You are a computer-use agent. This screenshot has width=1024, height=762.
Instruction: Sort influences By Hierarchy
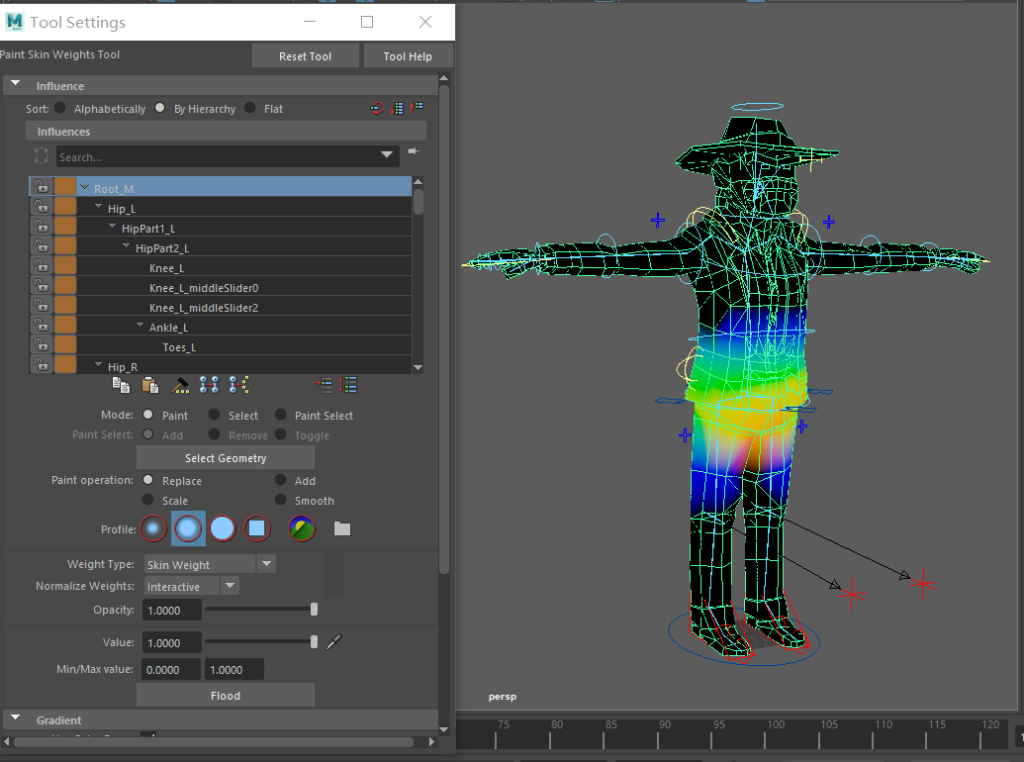point(160,108)
